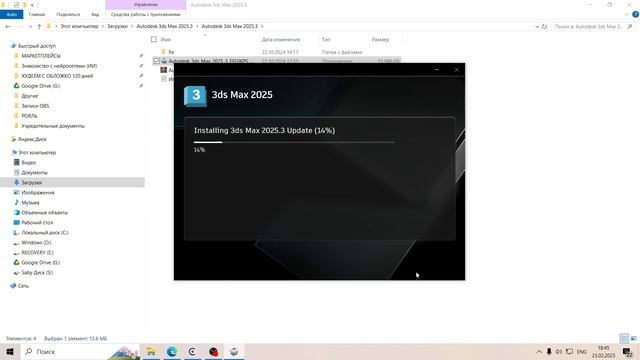Open Объемные объекты in sidebar

tap(44, 212)
